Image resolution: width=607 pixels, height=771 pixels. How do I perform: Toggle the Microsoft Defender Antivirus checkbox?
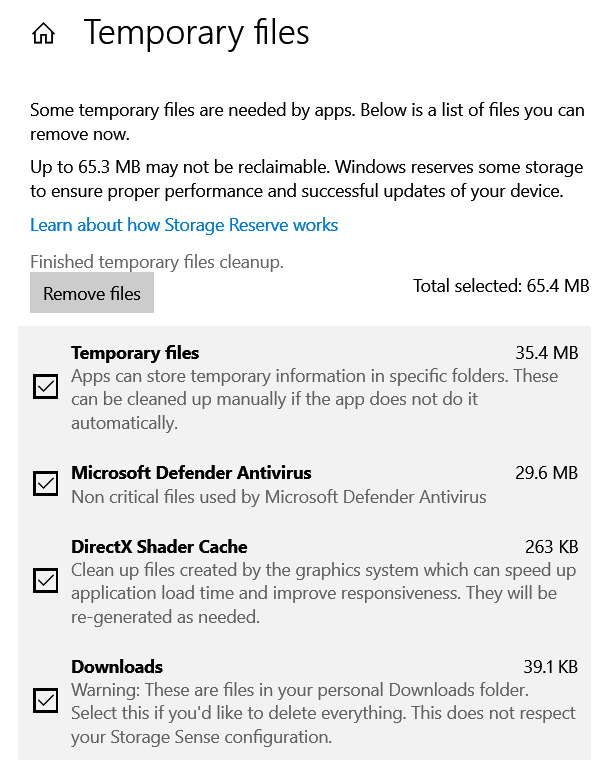(x=45, y=484)
